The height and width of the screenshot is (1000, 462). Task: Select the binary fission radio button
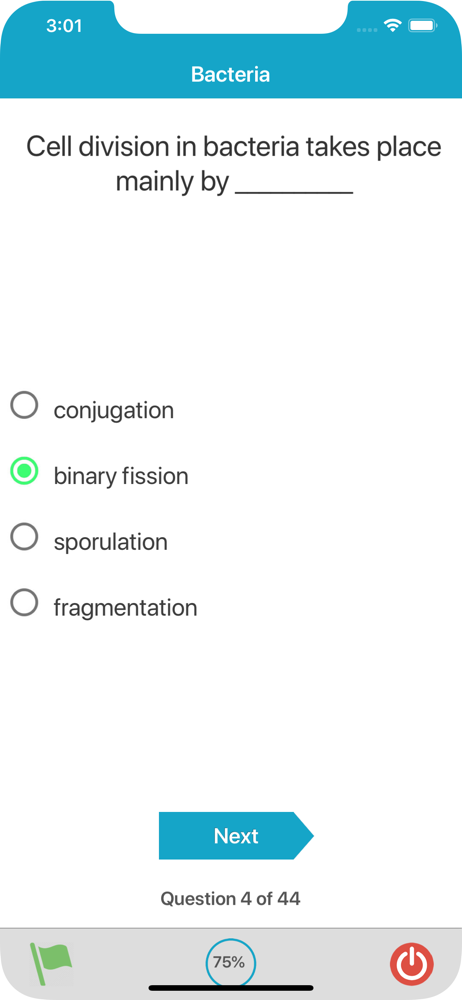(24, 471)
